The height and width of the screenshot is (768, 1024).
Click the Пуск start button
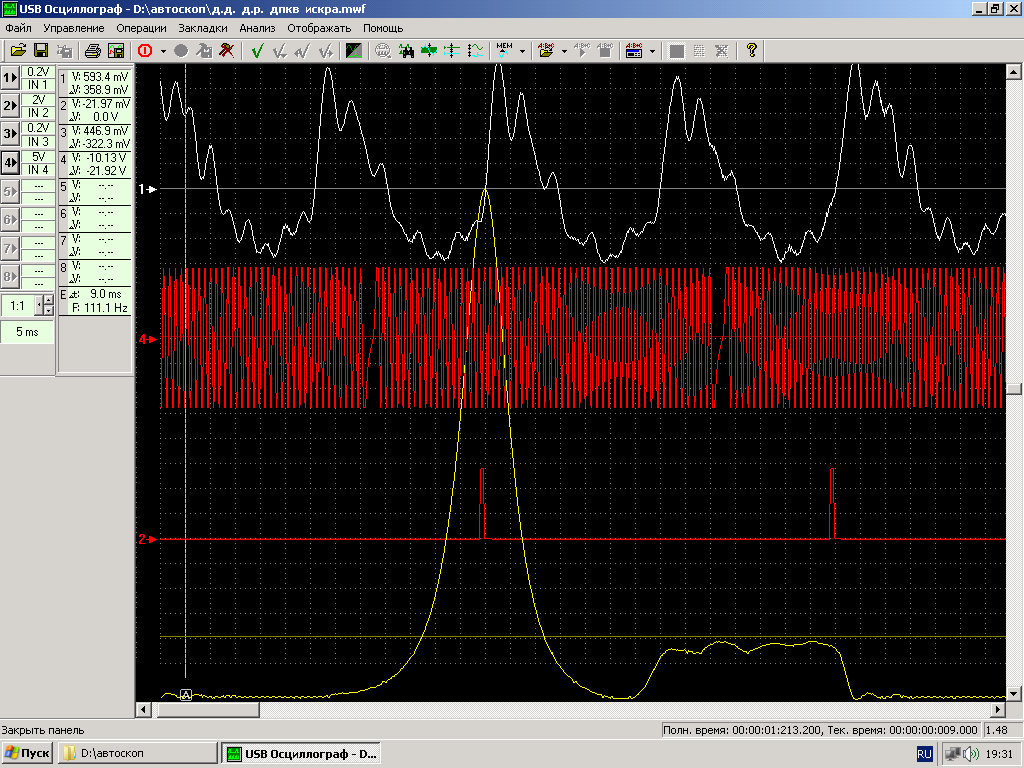click(x=27, y=753)
